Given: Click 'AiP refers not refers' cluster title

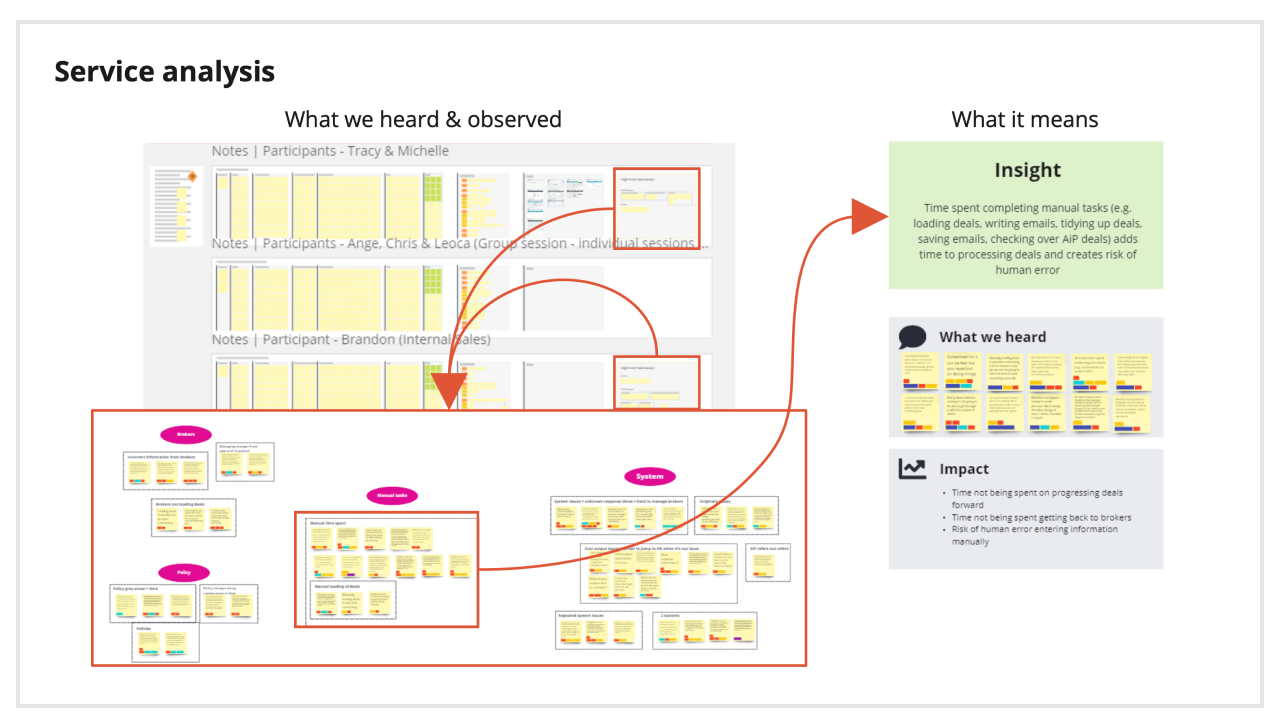Looking at the screenshot, I should point(769,548).
